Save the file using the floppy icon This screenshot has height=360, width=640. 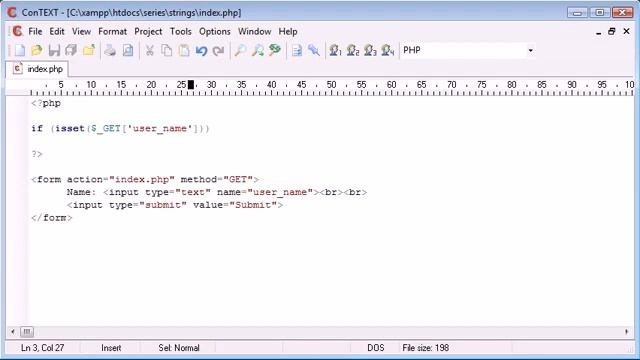(x=54, y=51)
